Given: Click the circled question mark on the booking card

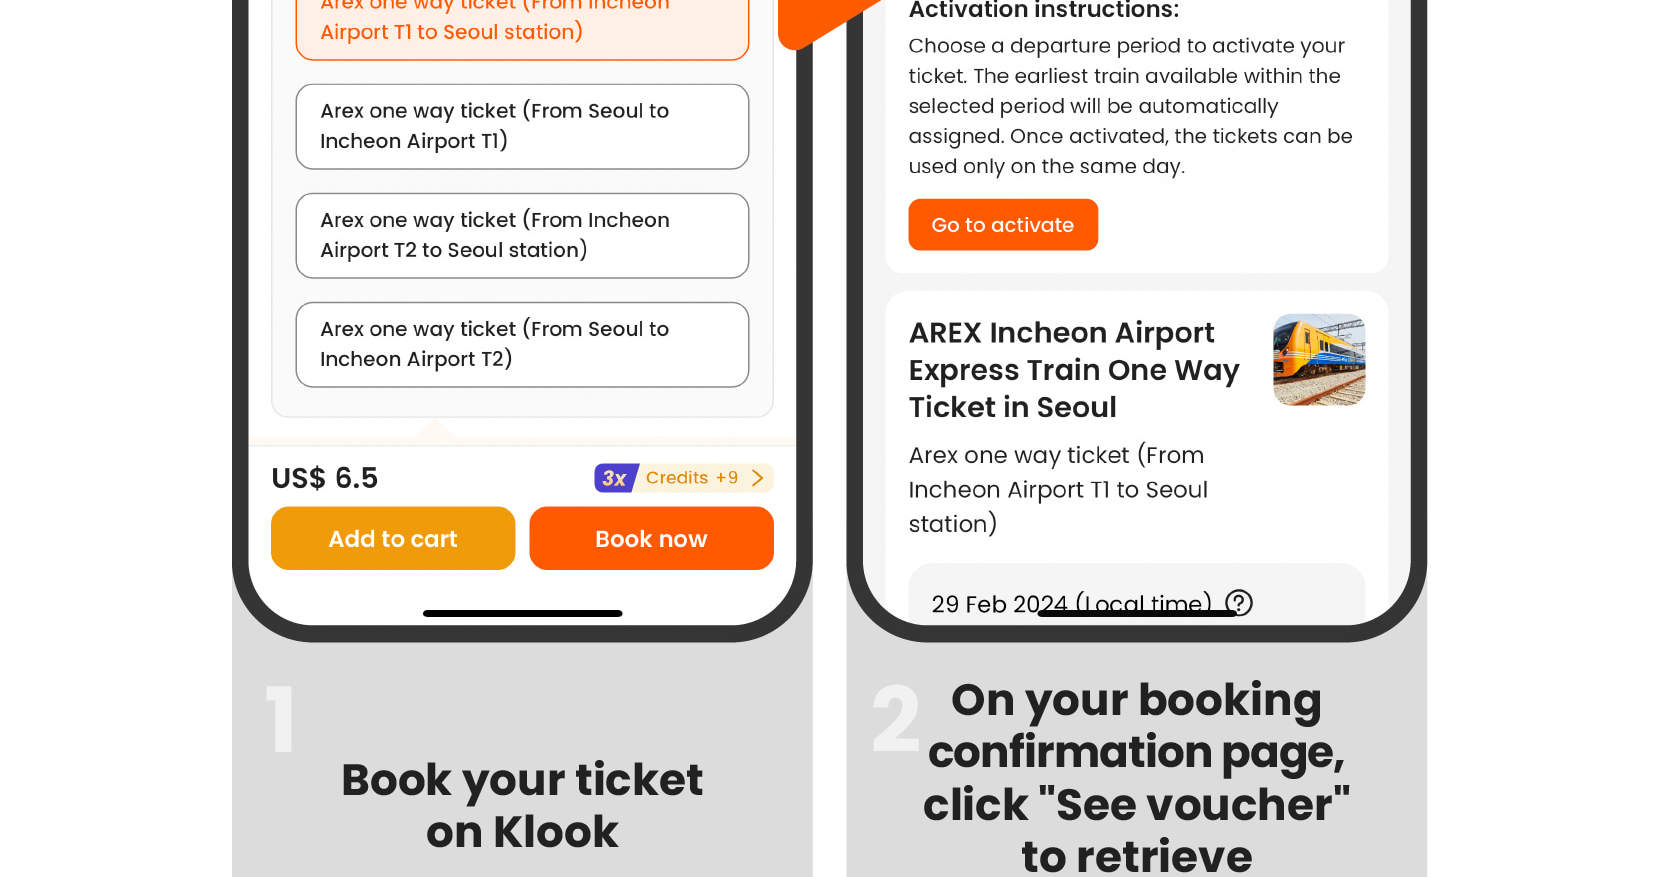Looking at the screenshot, I should 1239,602.
